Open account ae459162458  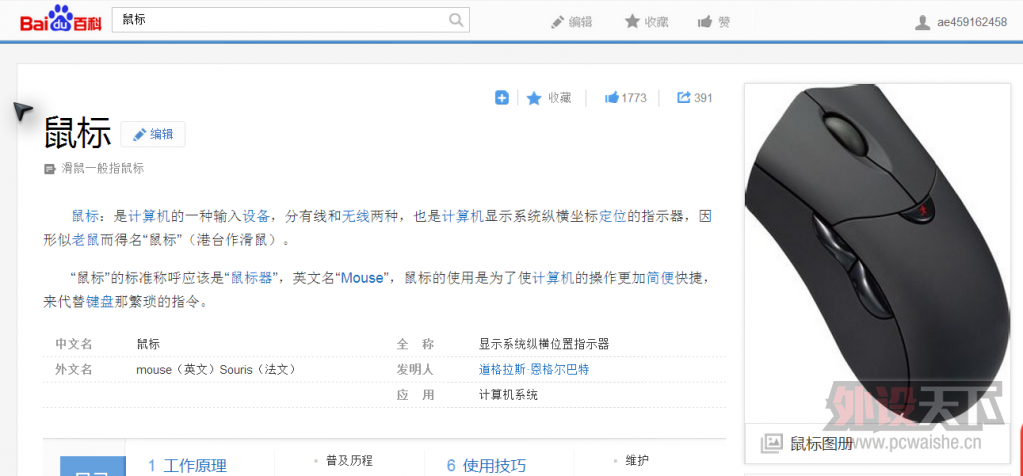(x=972, y=22)
